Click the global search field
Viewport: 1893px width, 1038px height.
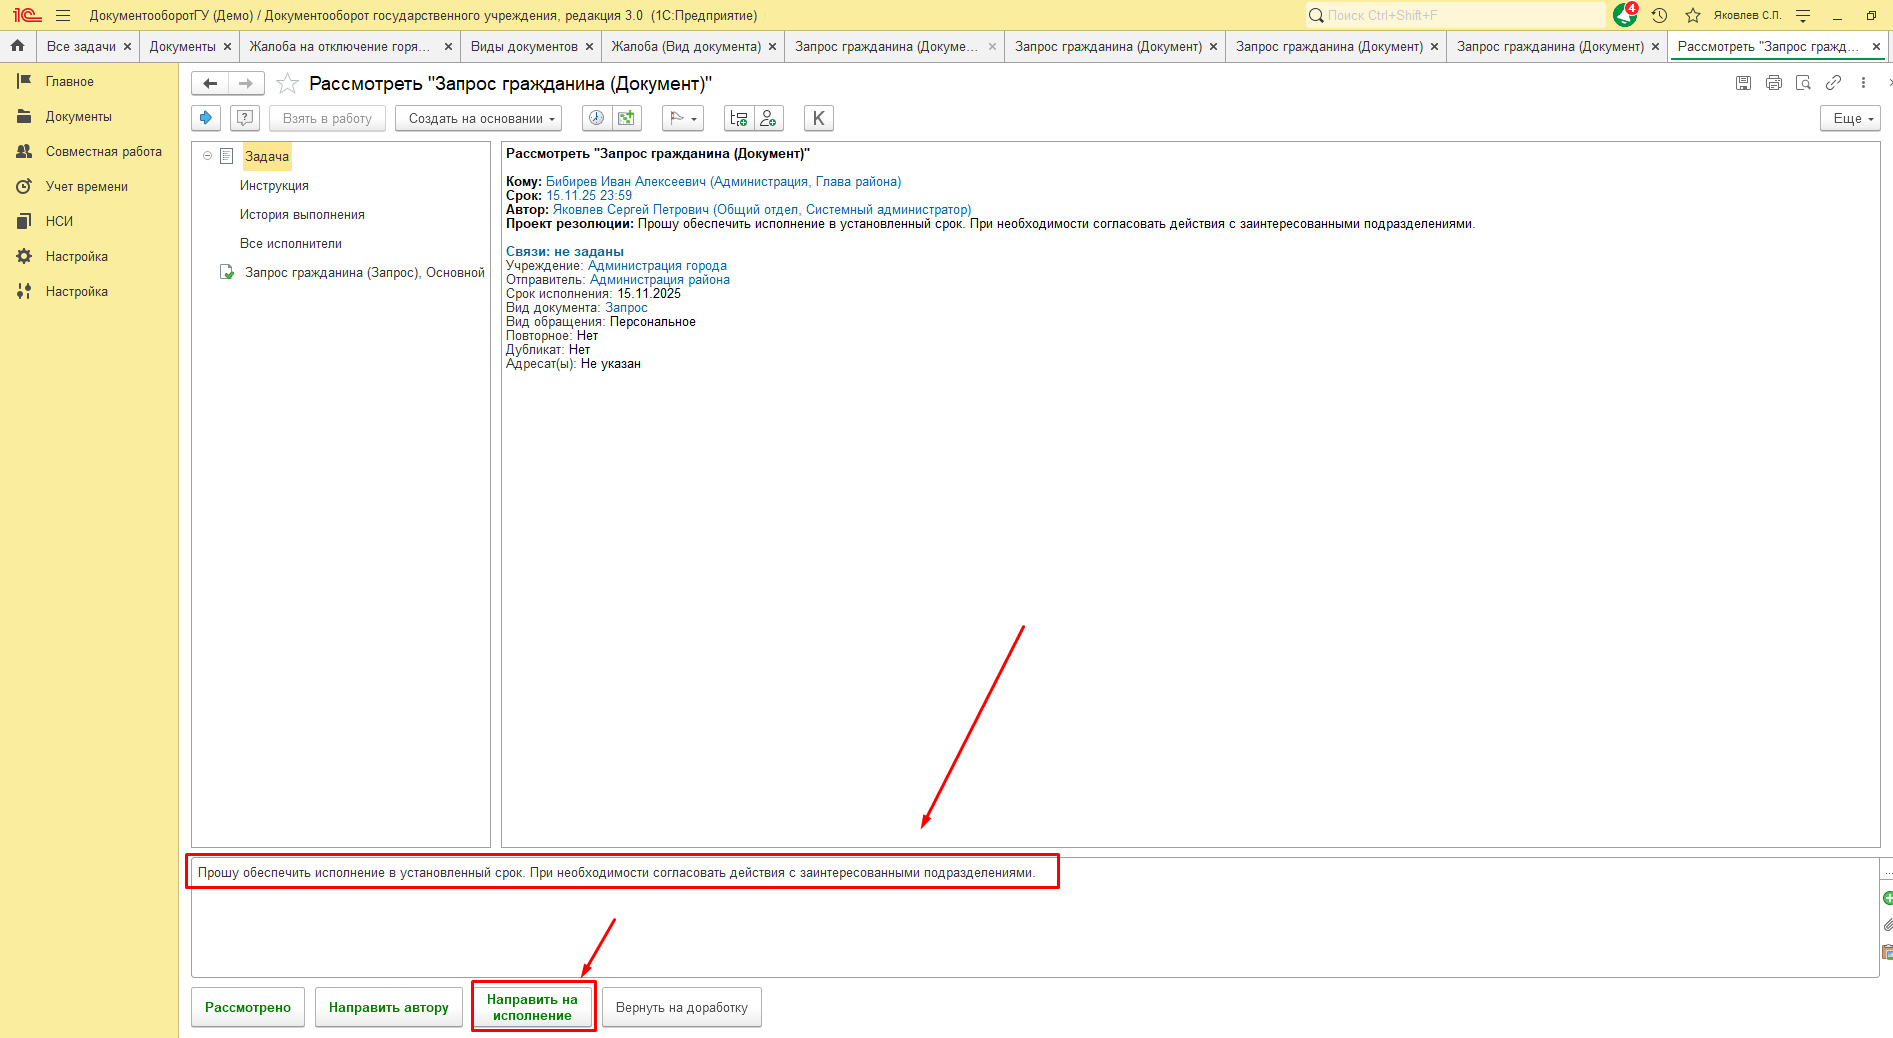coord(1455,15)
